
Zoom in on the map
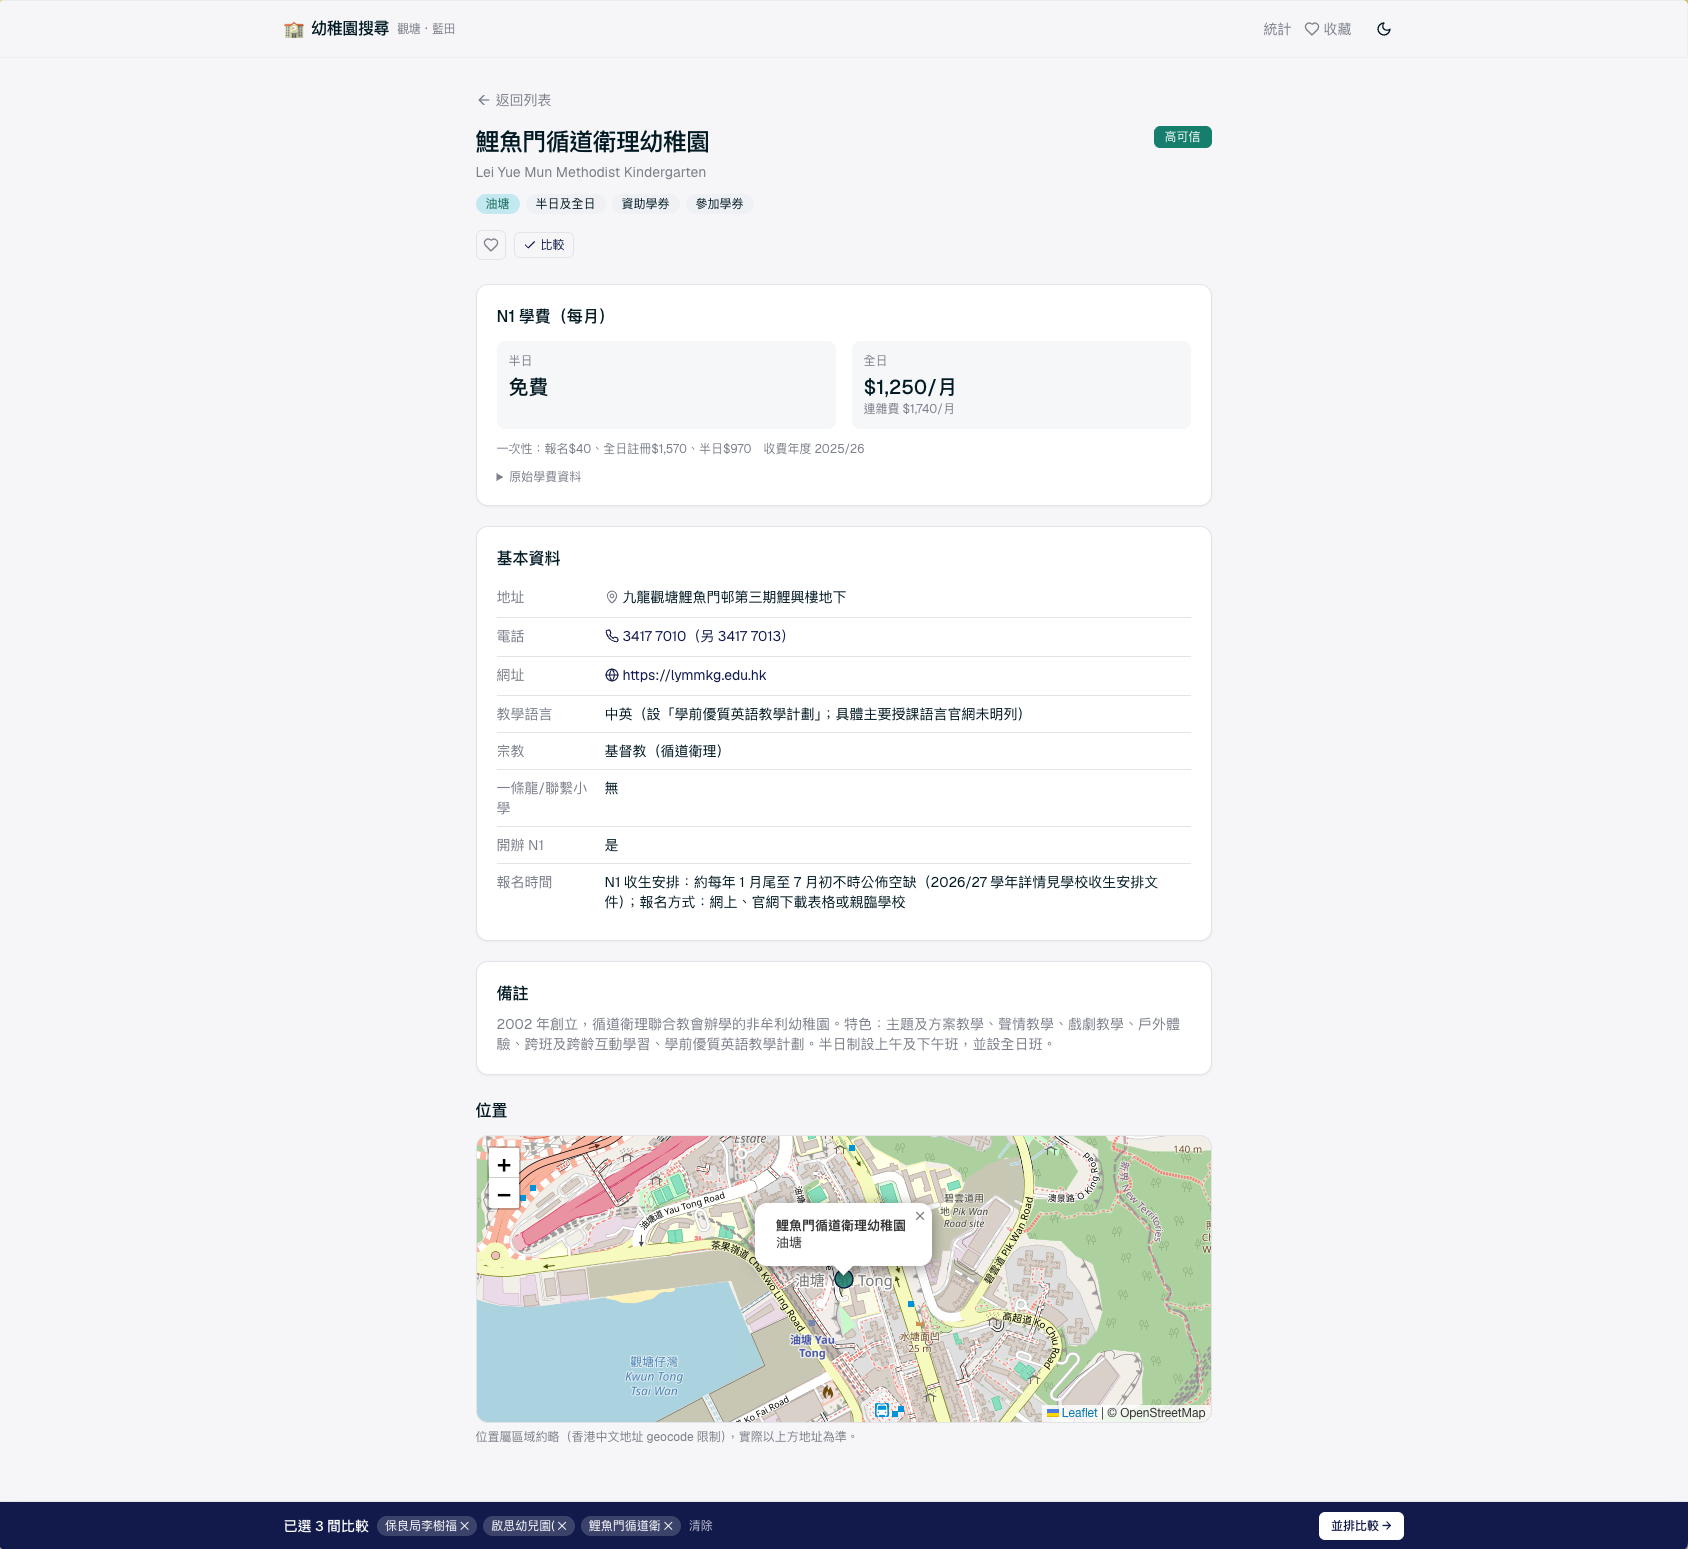504,1165
